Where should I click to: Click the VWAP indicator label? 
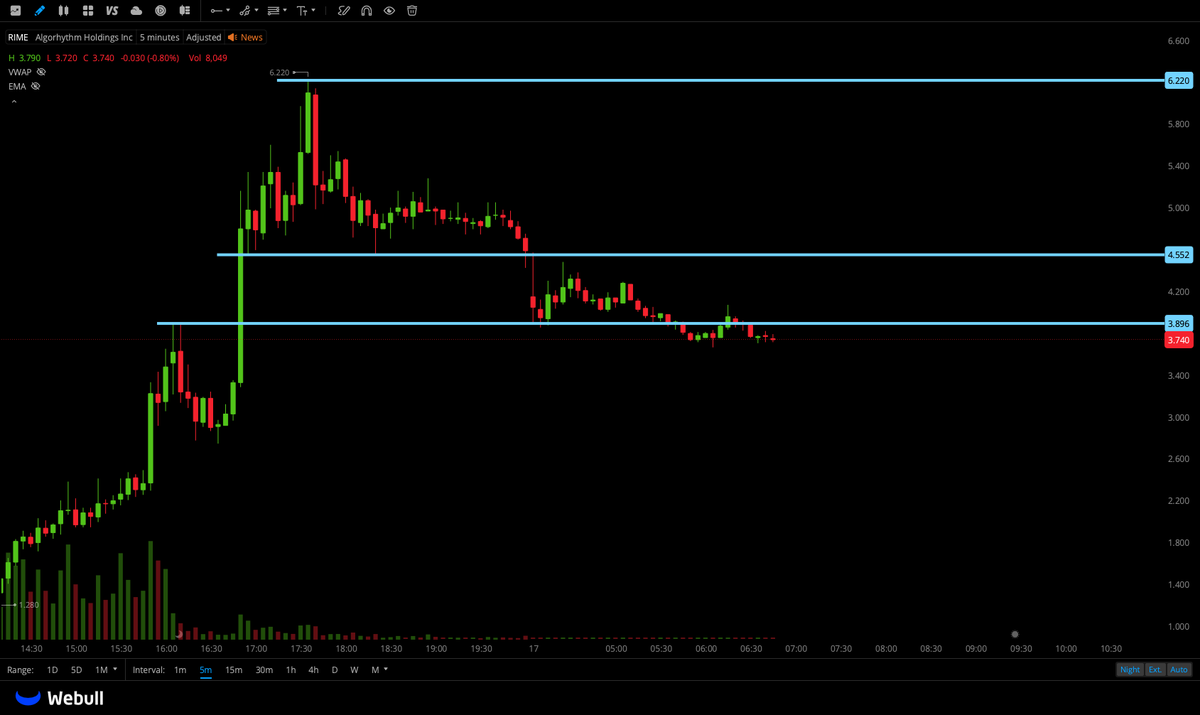[x=20, y=72]
